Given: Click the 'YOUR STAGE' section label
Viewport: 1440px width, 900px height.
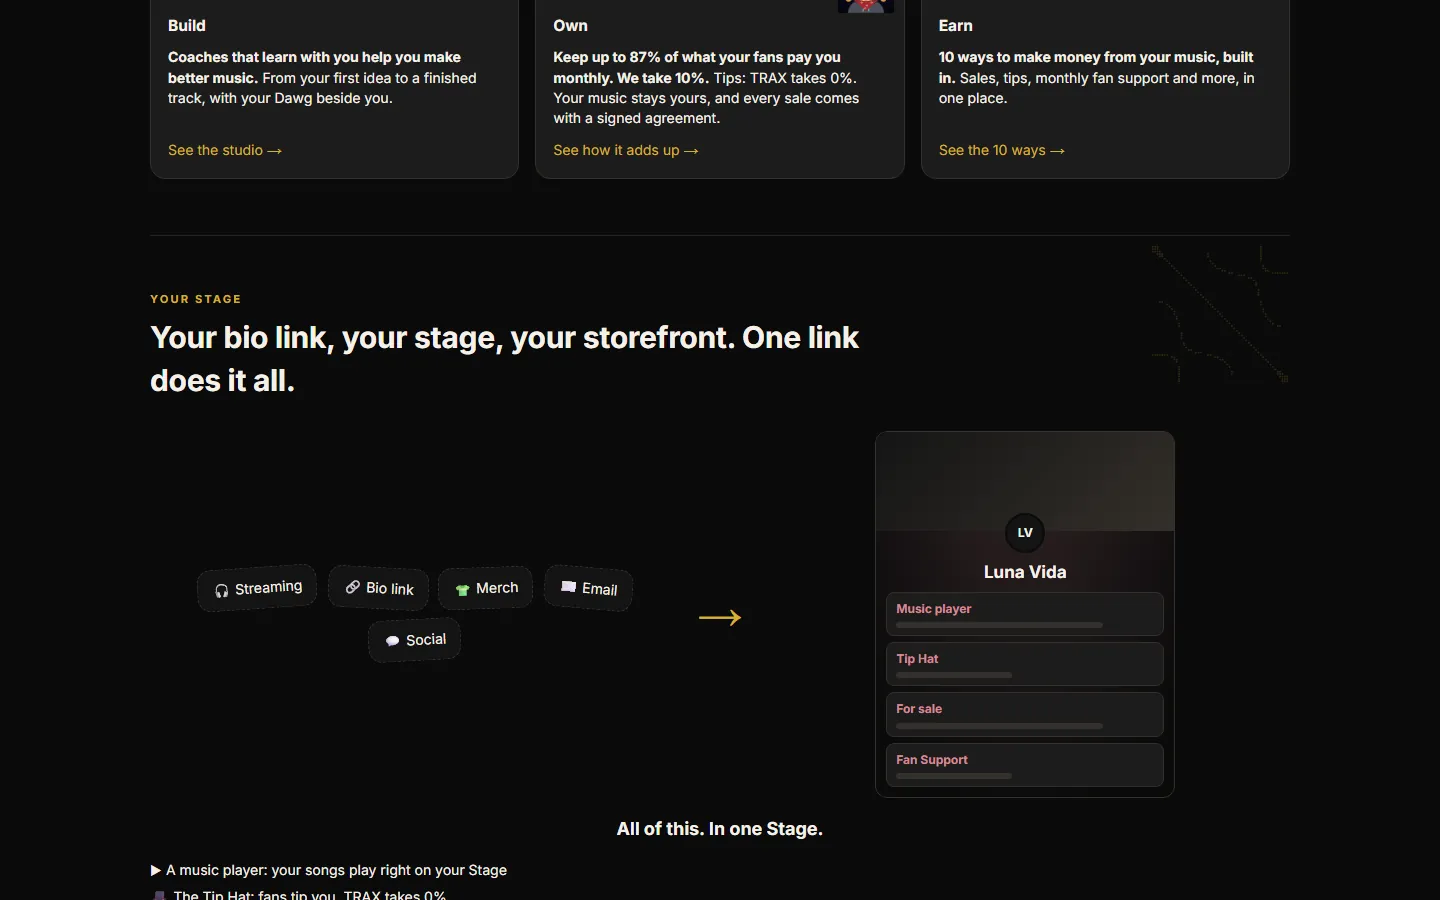Looking at the screenshot, I should pos(196,299).
